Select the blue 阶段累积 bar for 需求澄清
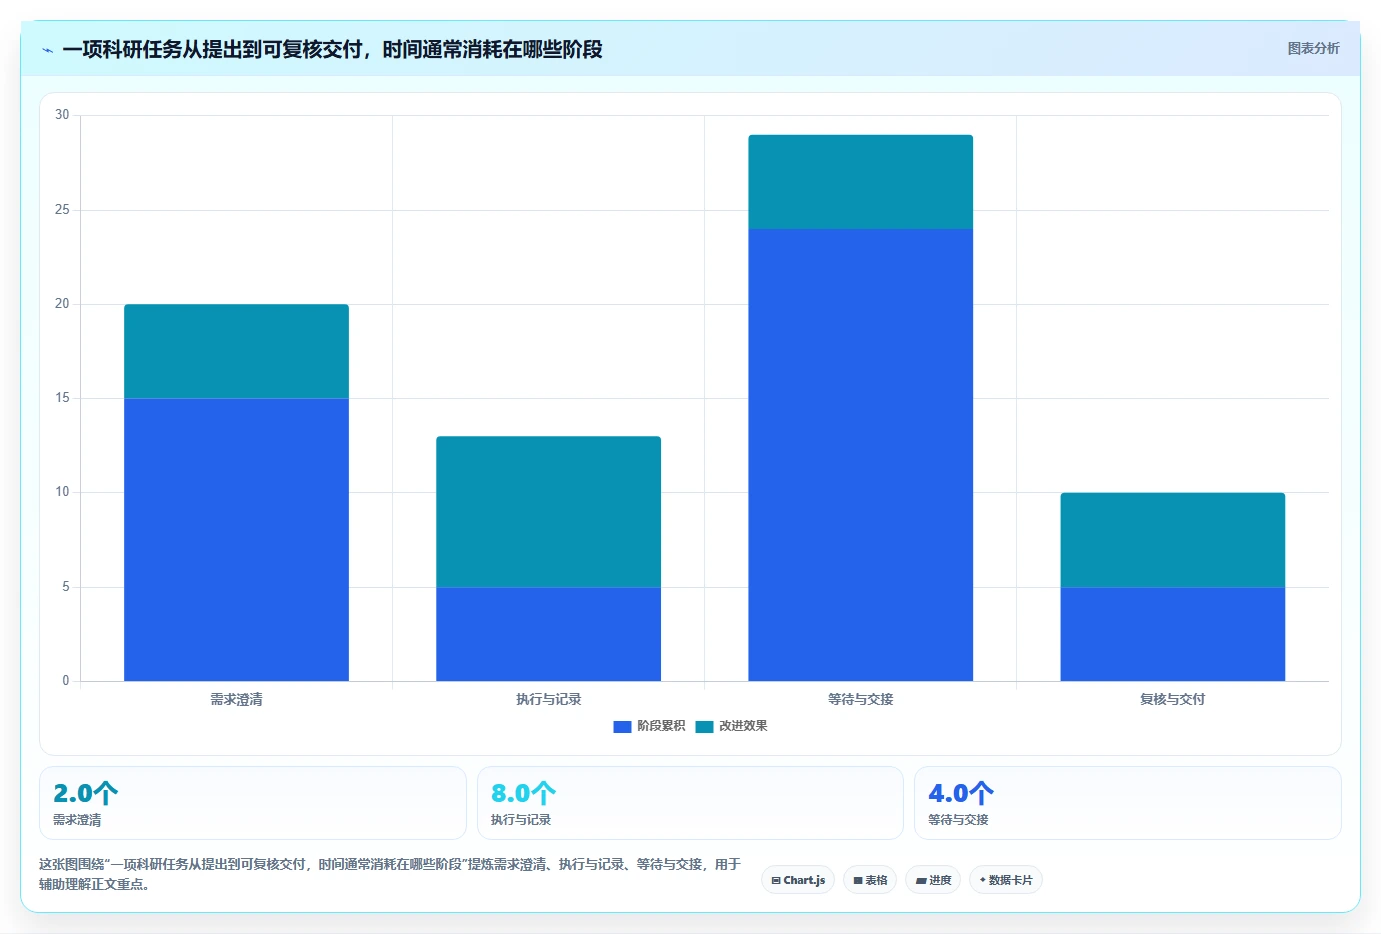Screen dimensions: 1381x934 [x=236, y=540]
